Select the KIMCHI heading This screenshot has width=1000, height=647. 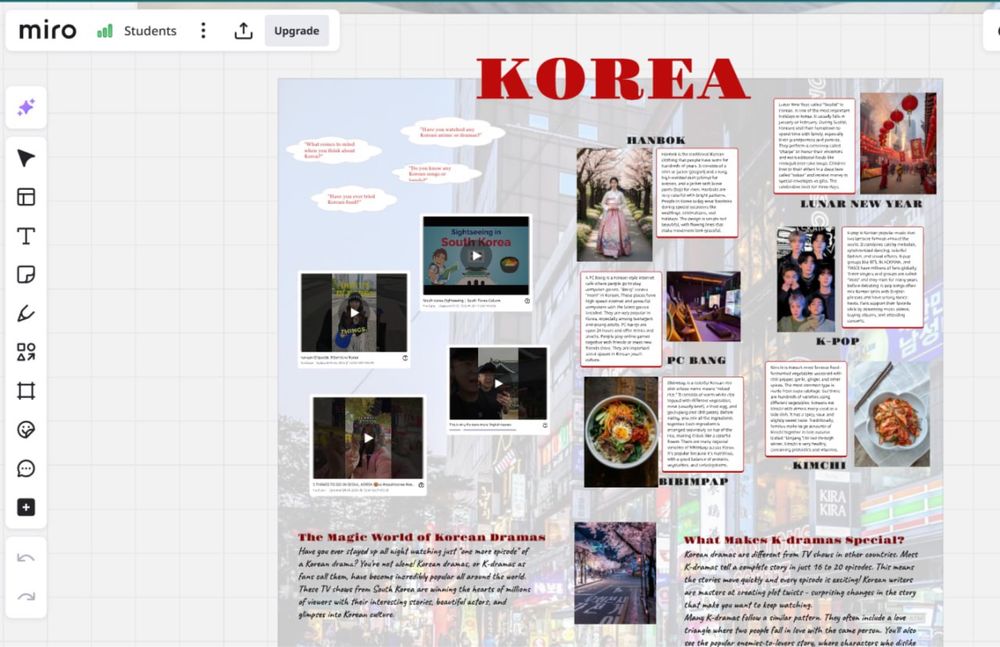point(819,465)
